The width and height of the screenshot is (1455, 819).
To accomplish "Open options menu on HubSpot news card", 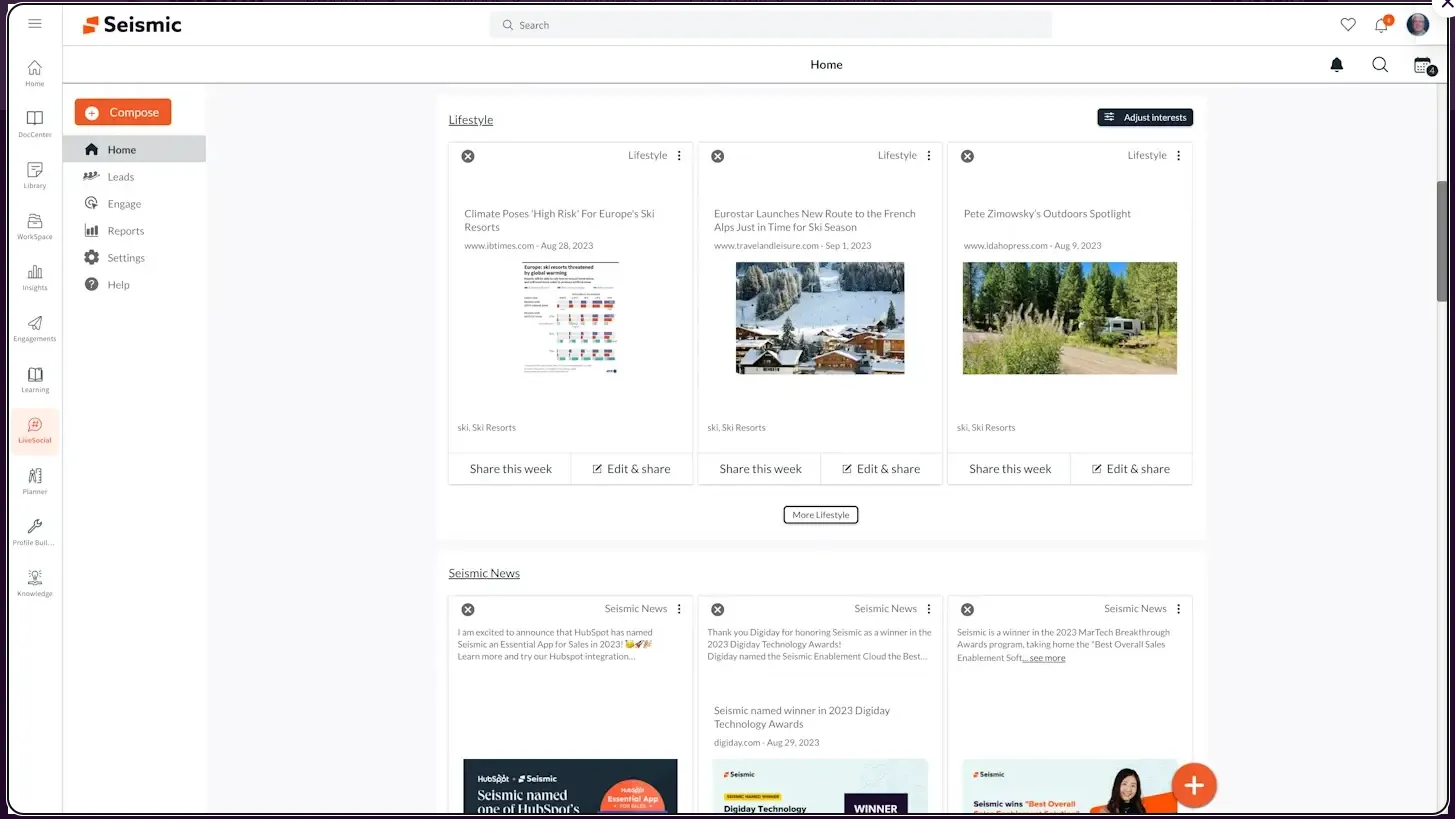I will tap(679, 609).
